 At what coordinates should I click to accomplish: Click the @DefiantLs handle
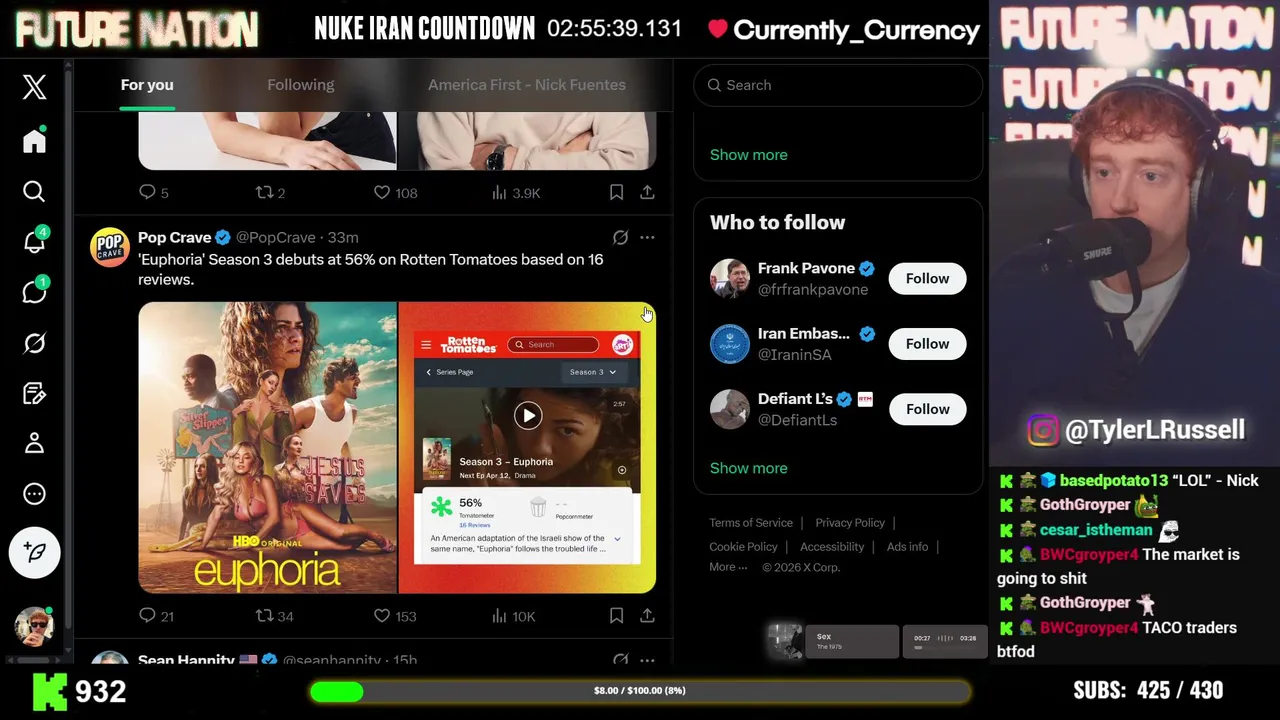pyautogui.click(x=797, y=420)
